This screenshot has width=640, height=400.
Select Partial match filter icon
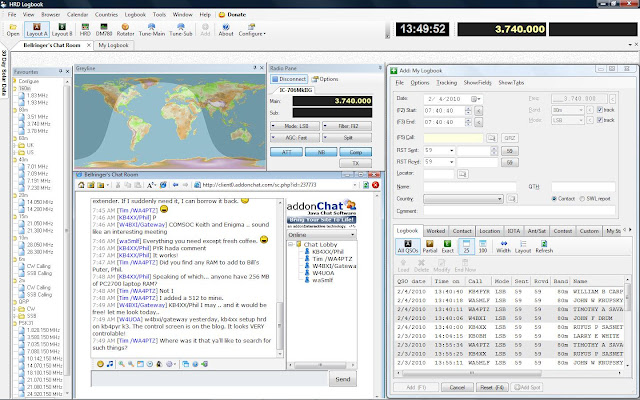point(429,247)
